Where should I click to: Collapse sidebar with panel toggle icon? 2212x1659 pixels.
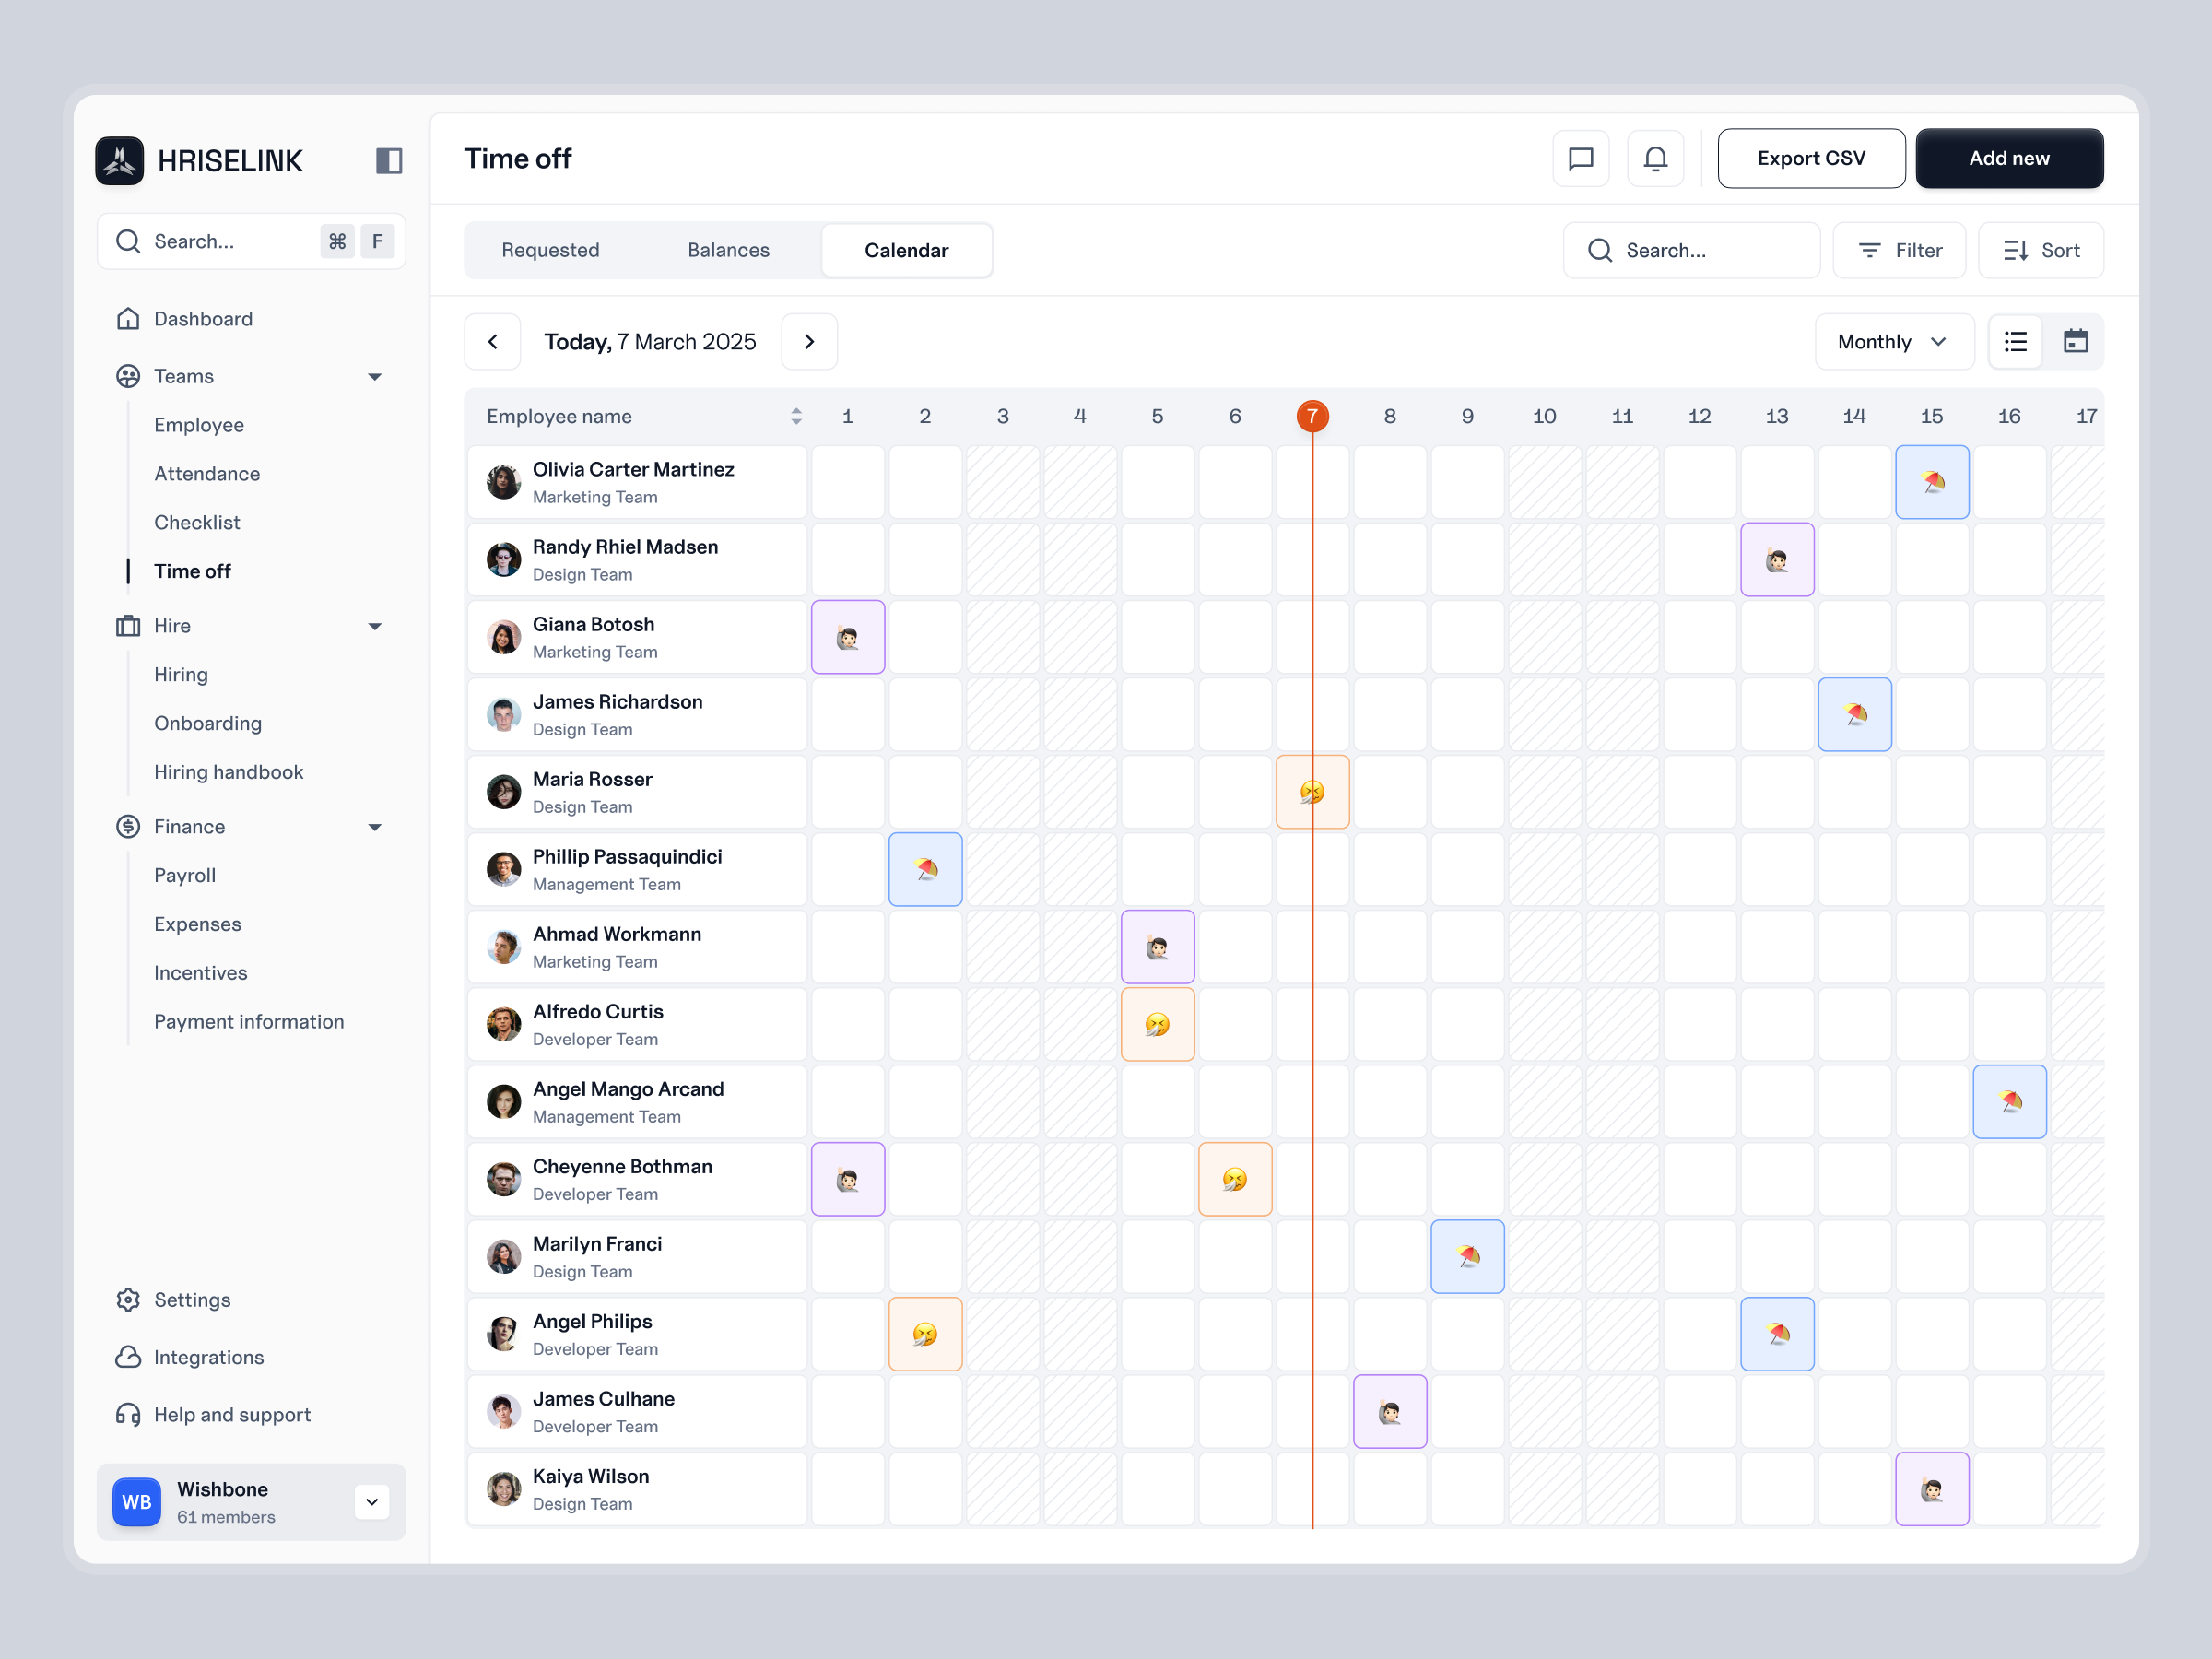click(x=389, y=160)
